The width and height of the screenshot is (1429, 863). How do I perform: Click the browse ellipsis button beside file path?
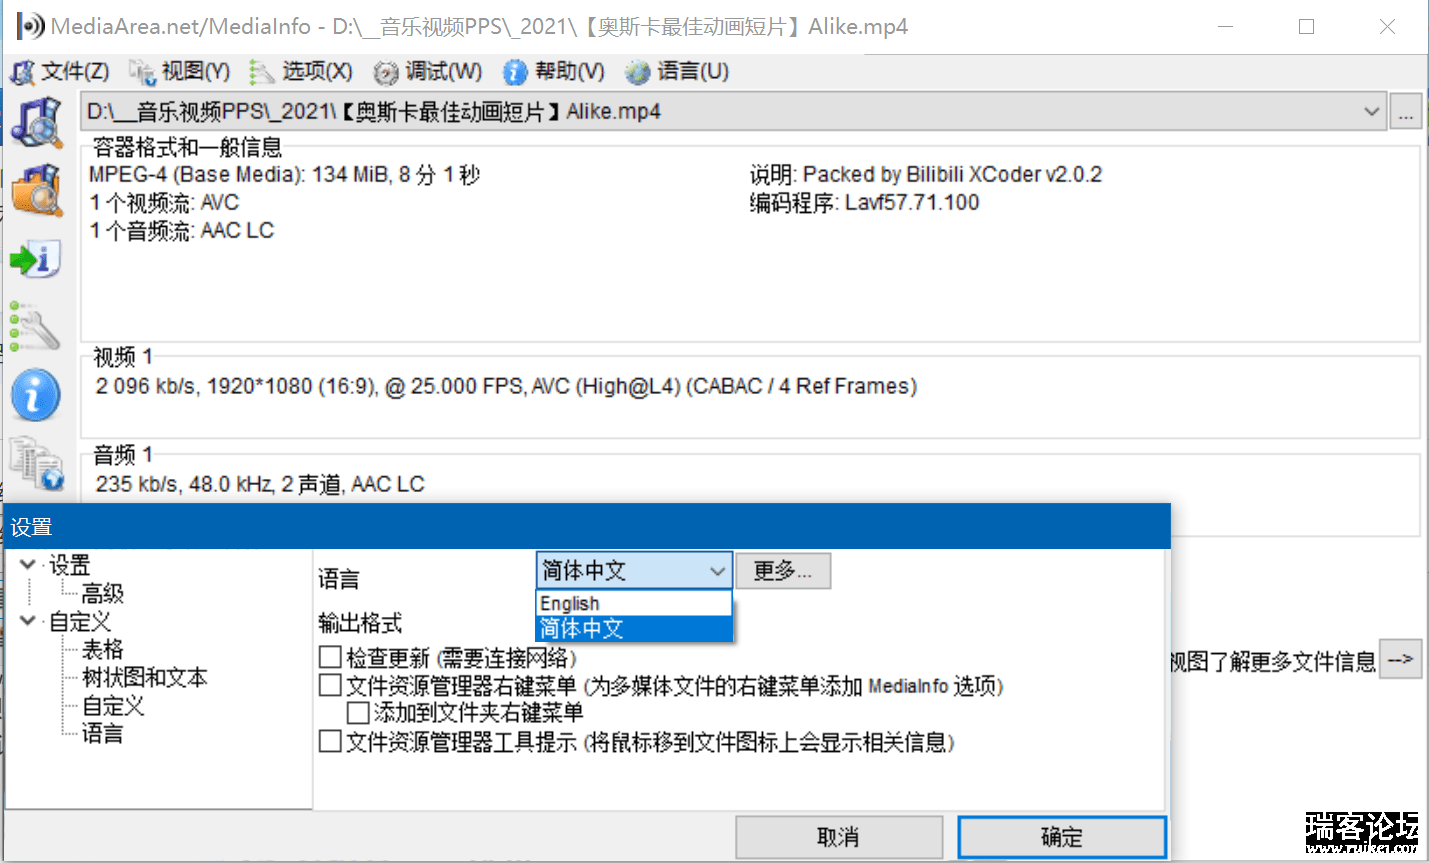1405,112
